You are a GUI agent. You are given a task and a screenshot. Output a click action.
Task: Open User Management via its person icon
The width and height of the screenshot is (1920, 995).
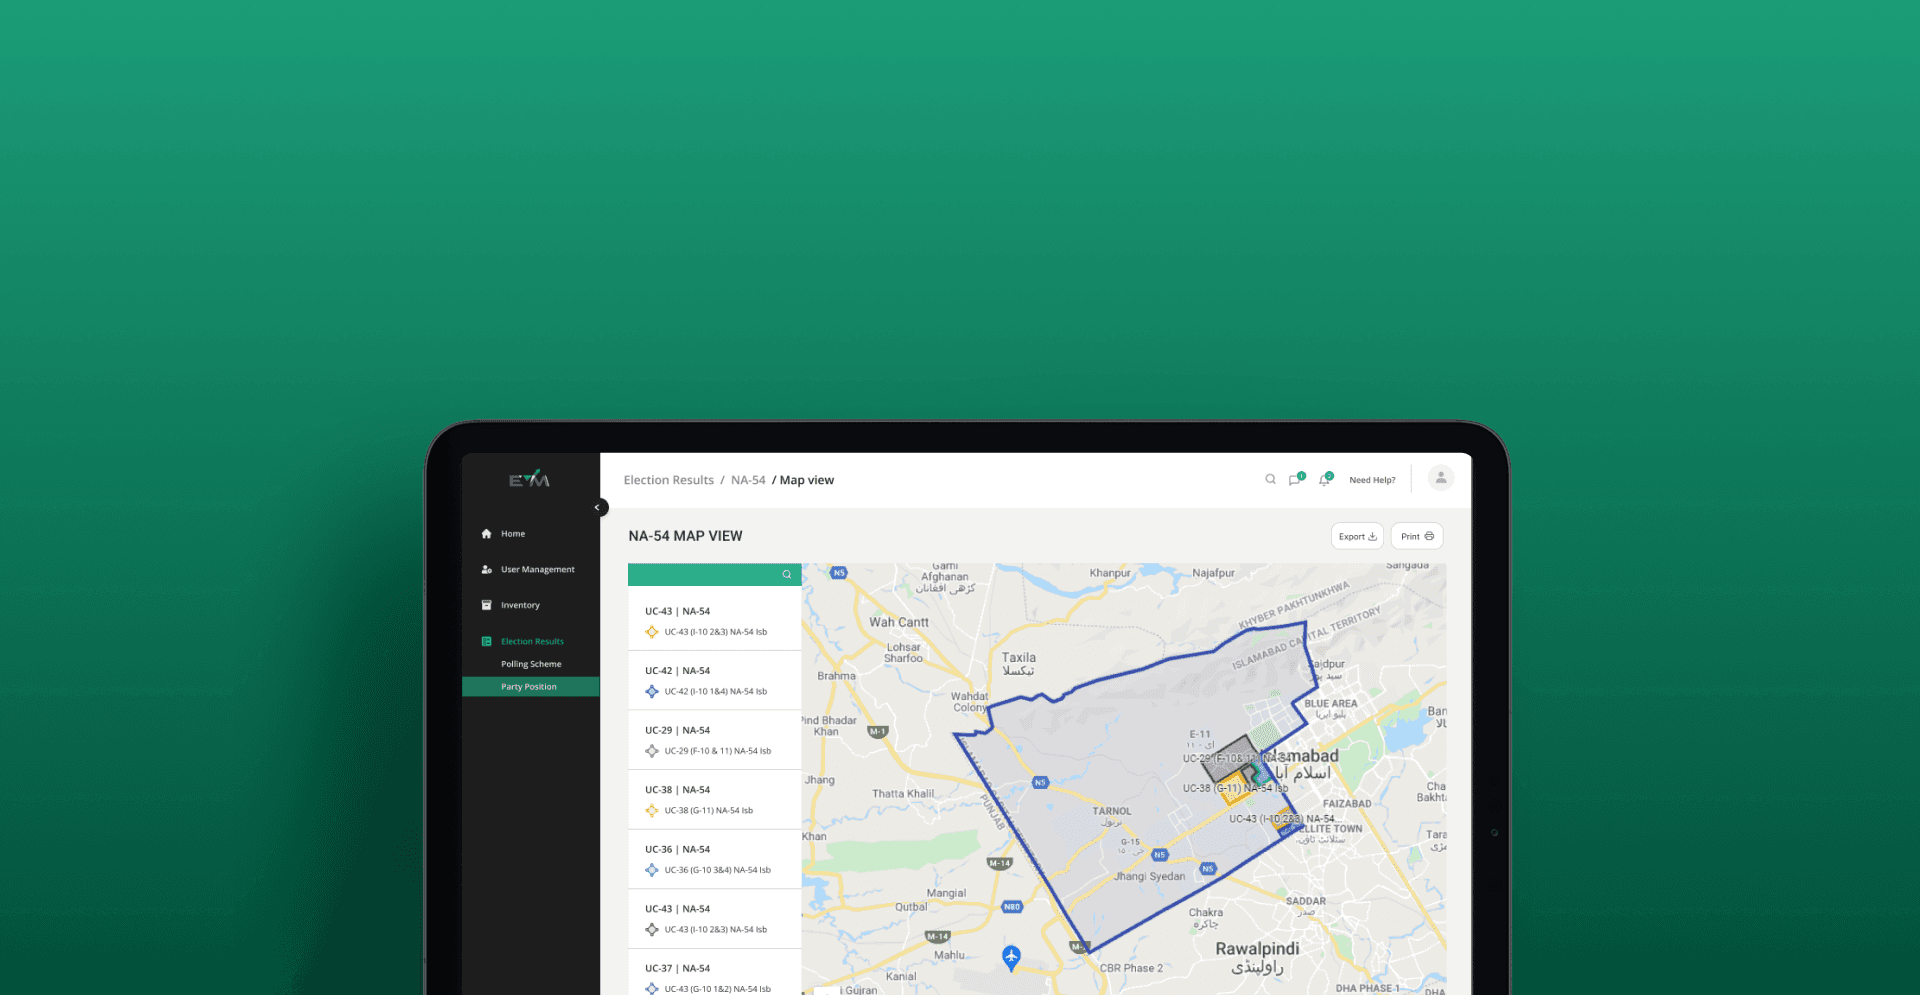coord(486,570)
